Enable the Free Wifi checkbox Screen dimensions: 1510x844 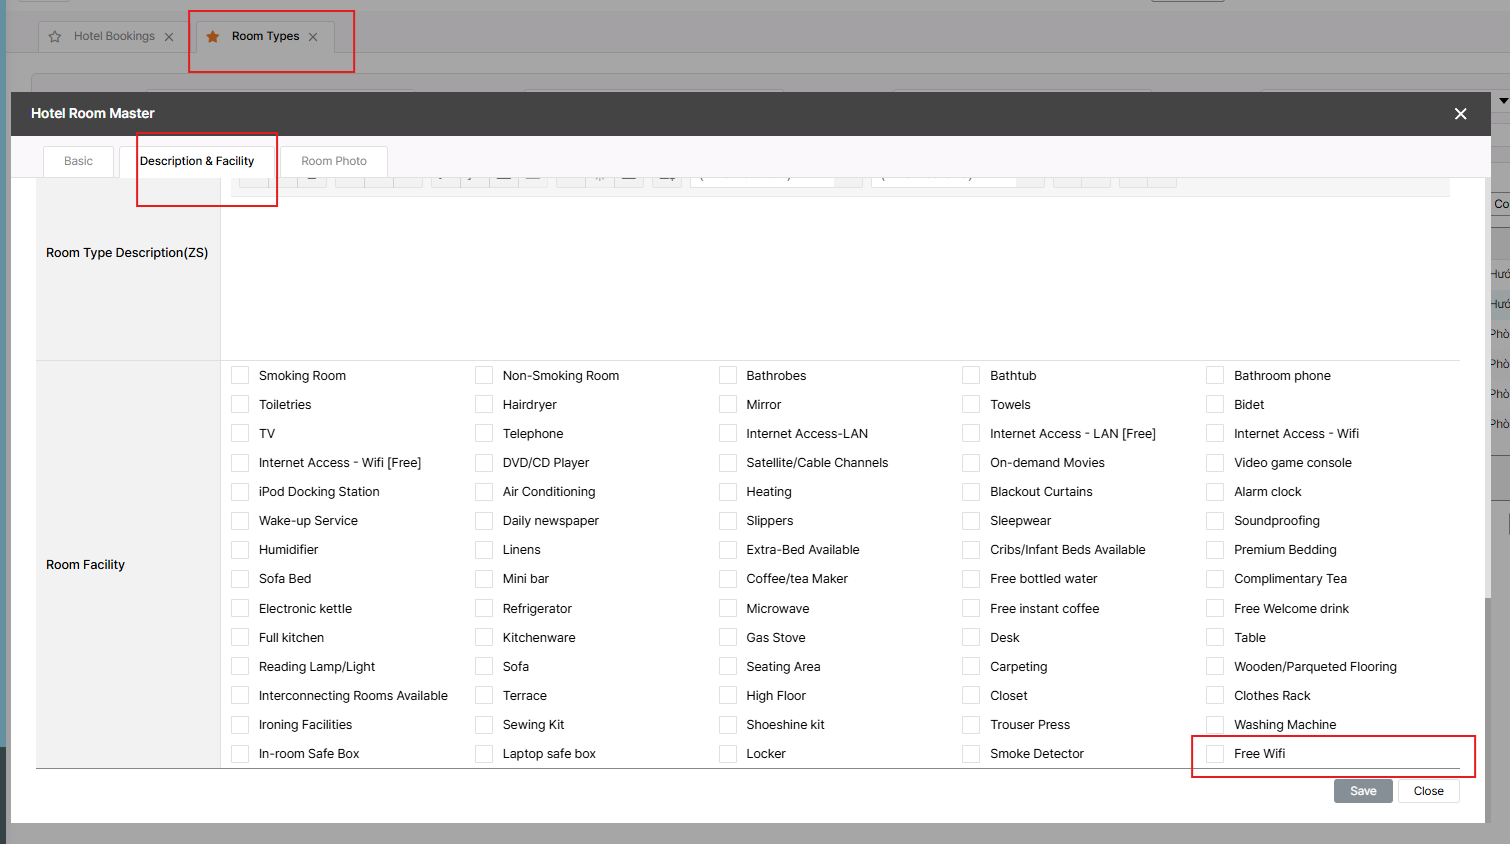[x=1215, y=754]
